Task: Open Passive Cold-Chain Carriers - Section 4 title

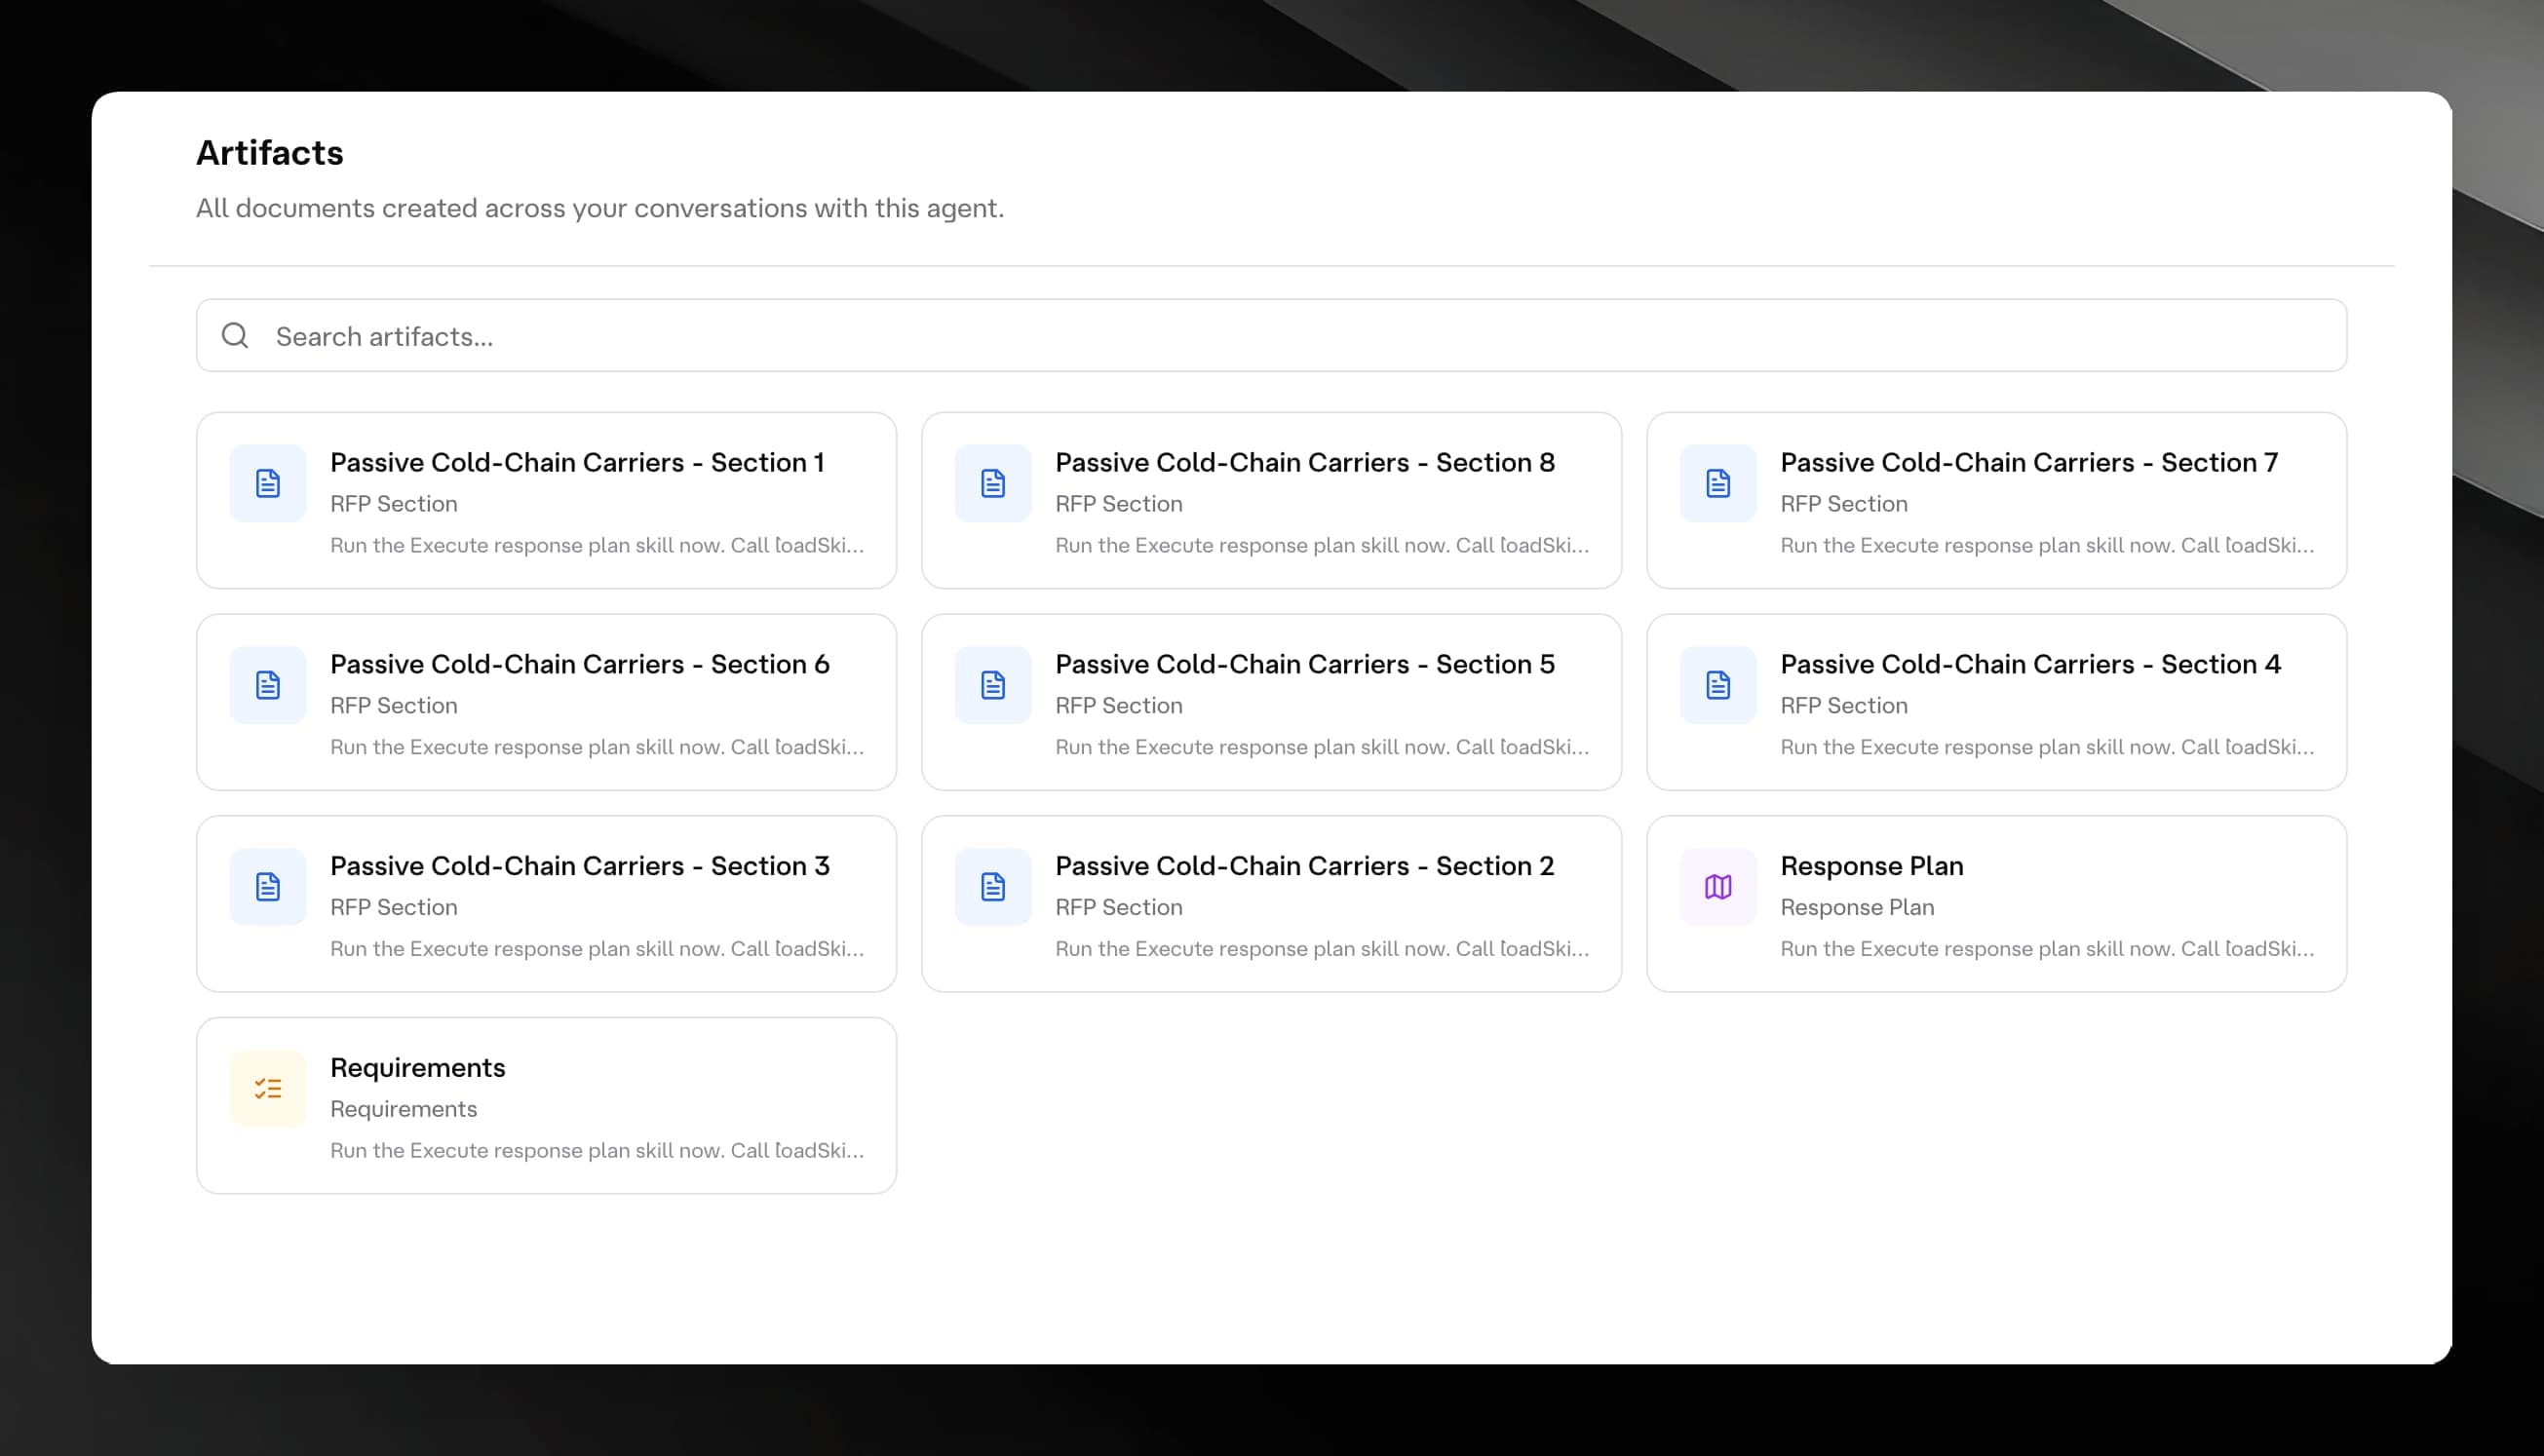Action: coord(2031,664)
